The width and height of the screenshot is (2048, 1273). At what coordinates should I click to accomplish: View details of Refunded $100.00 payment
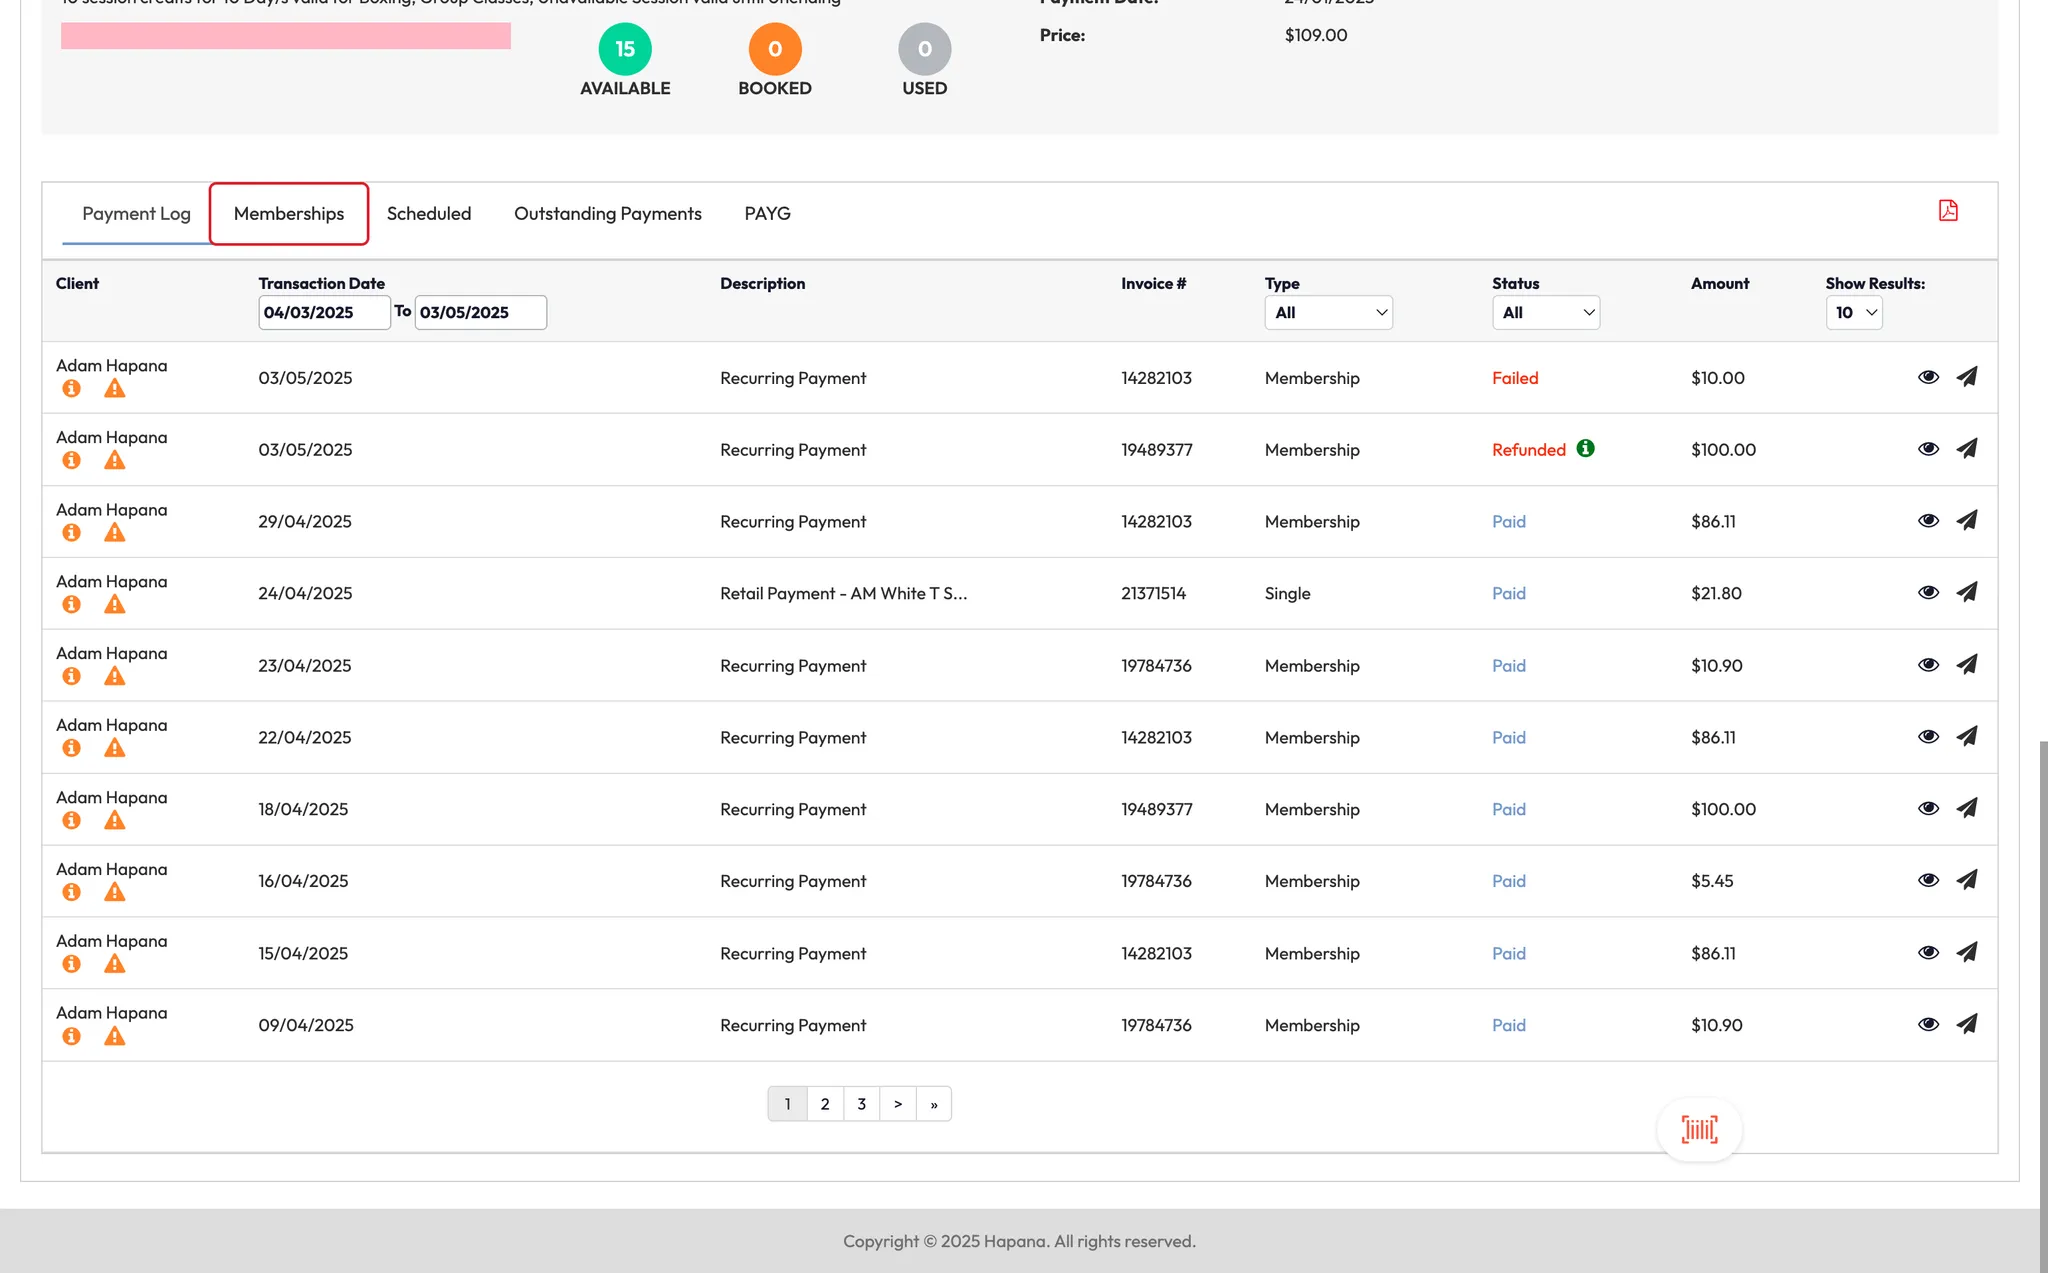coord(1928,449)
